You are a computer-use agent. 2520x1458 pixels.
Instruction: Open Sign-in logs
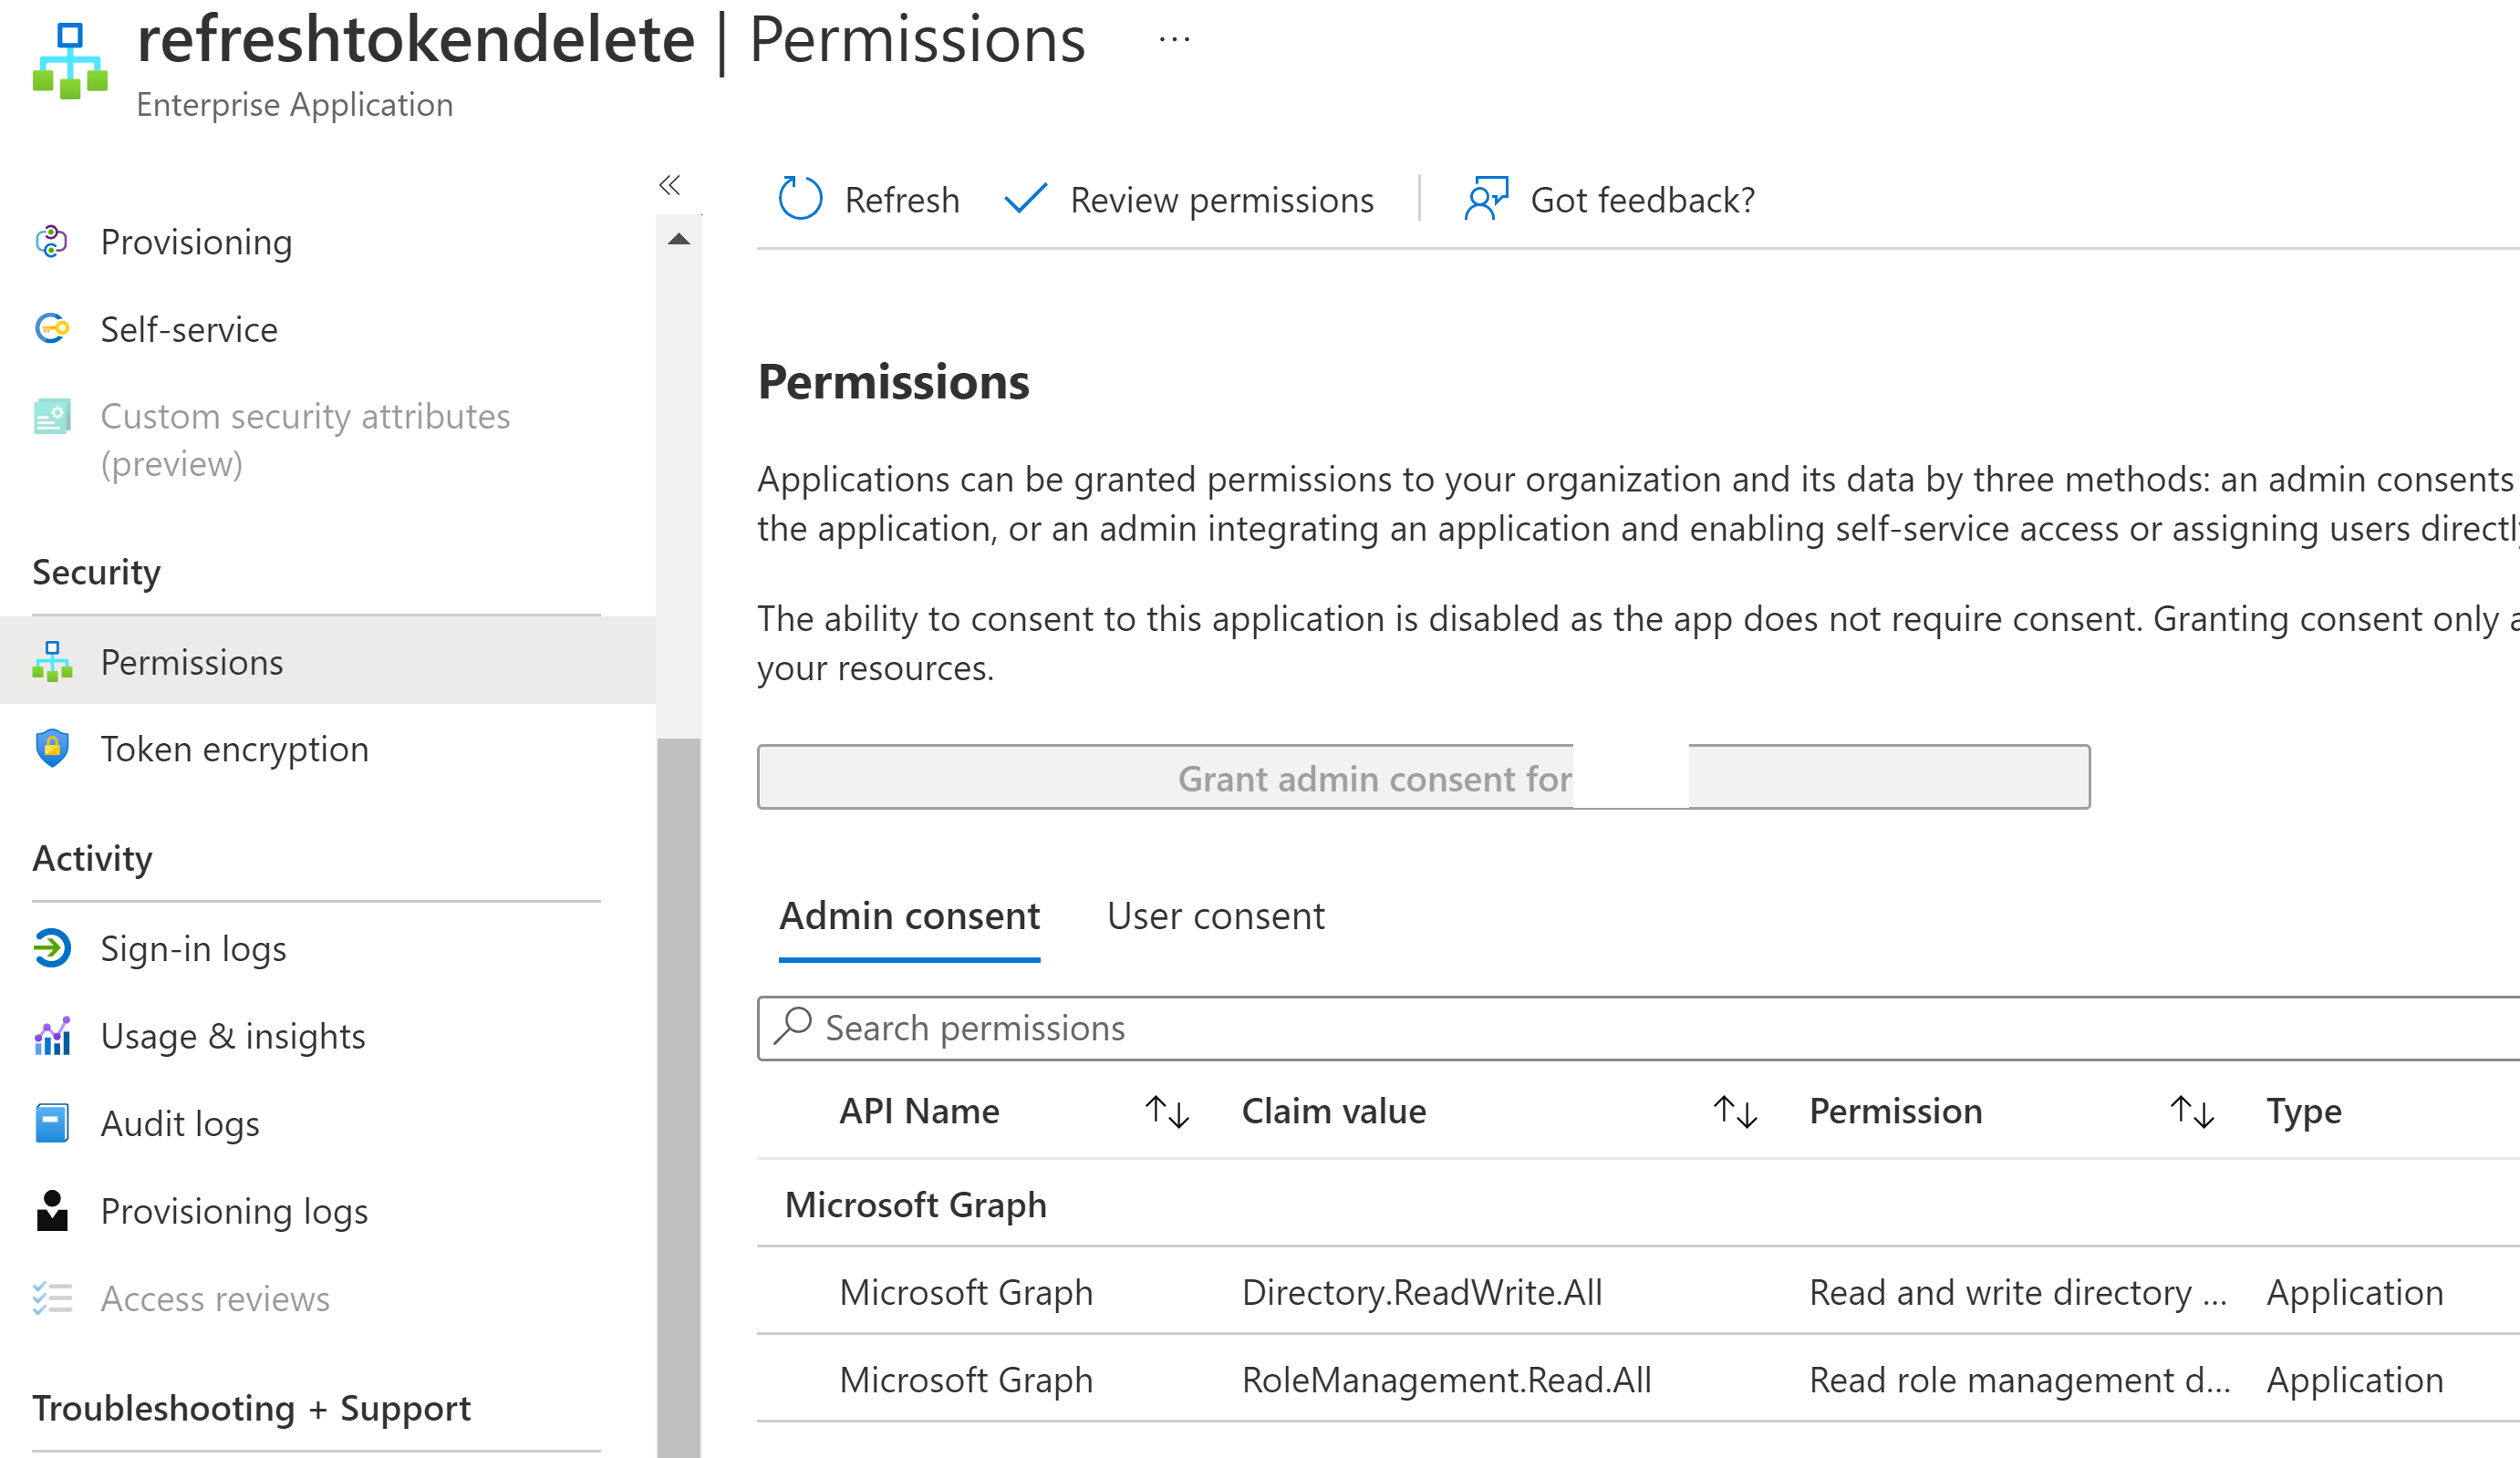tap(194, 949)
